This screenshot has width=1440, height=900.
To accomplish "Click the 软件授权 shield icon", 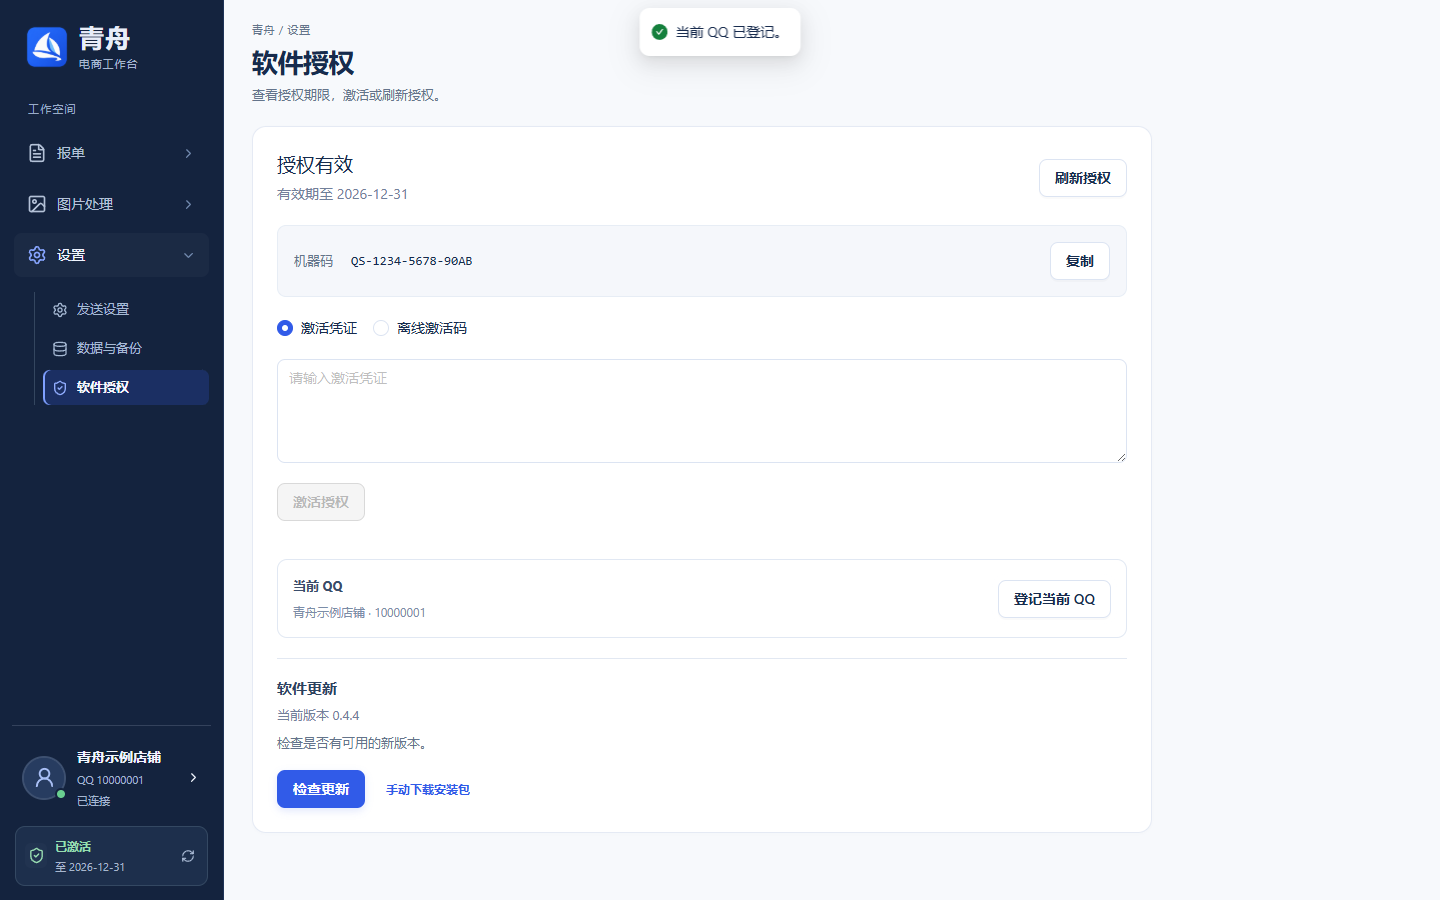I will (x=60, y=388).
